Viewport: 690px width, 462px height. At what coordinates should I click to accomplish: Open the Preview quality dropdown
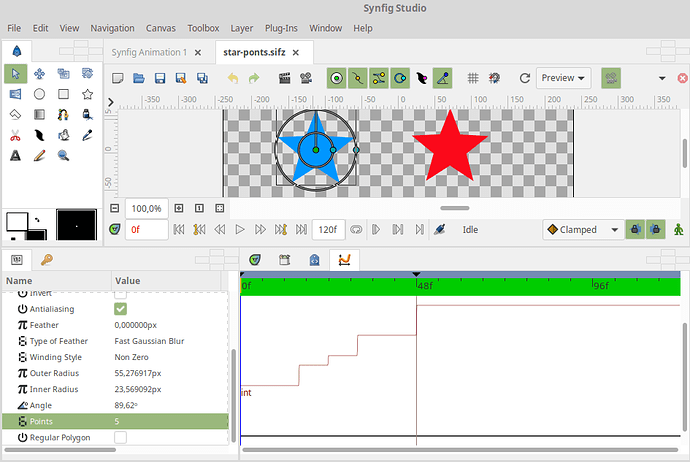click(x=564, y=78)
